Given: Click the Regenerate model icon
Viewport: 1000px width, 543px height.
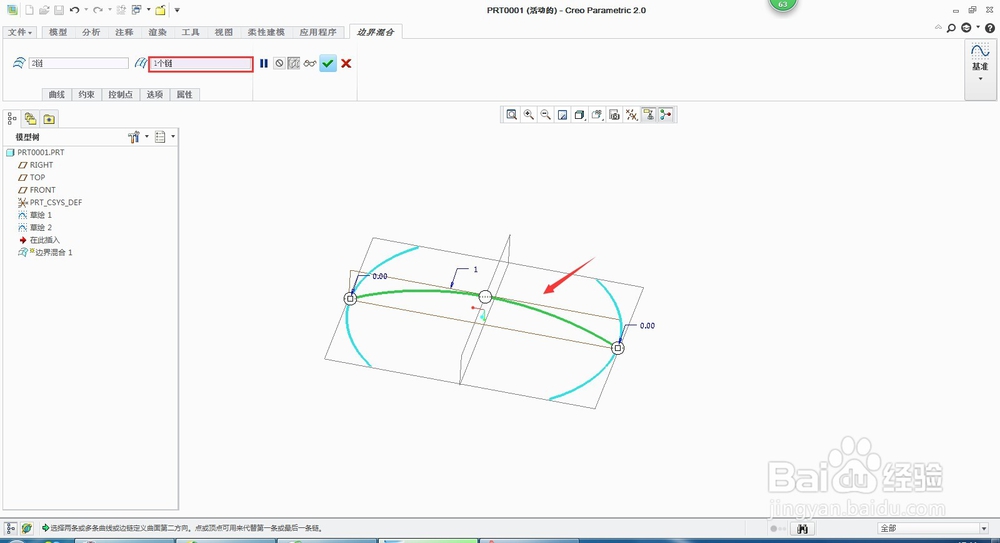Looking at the screenshot, I should [121, 10].
